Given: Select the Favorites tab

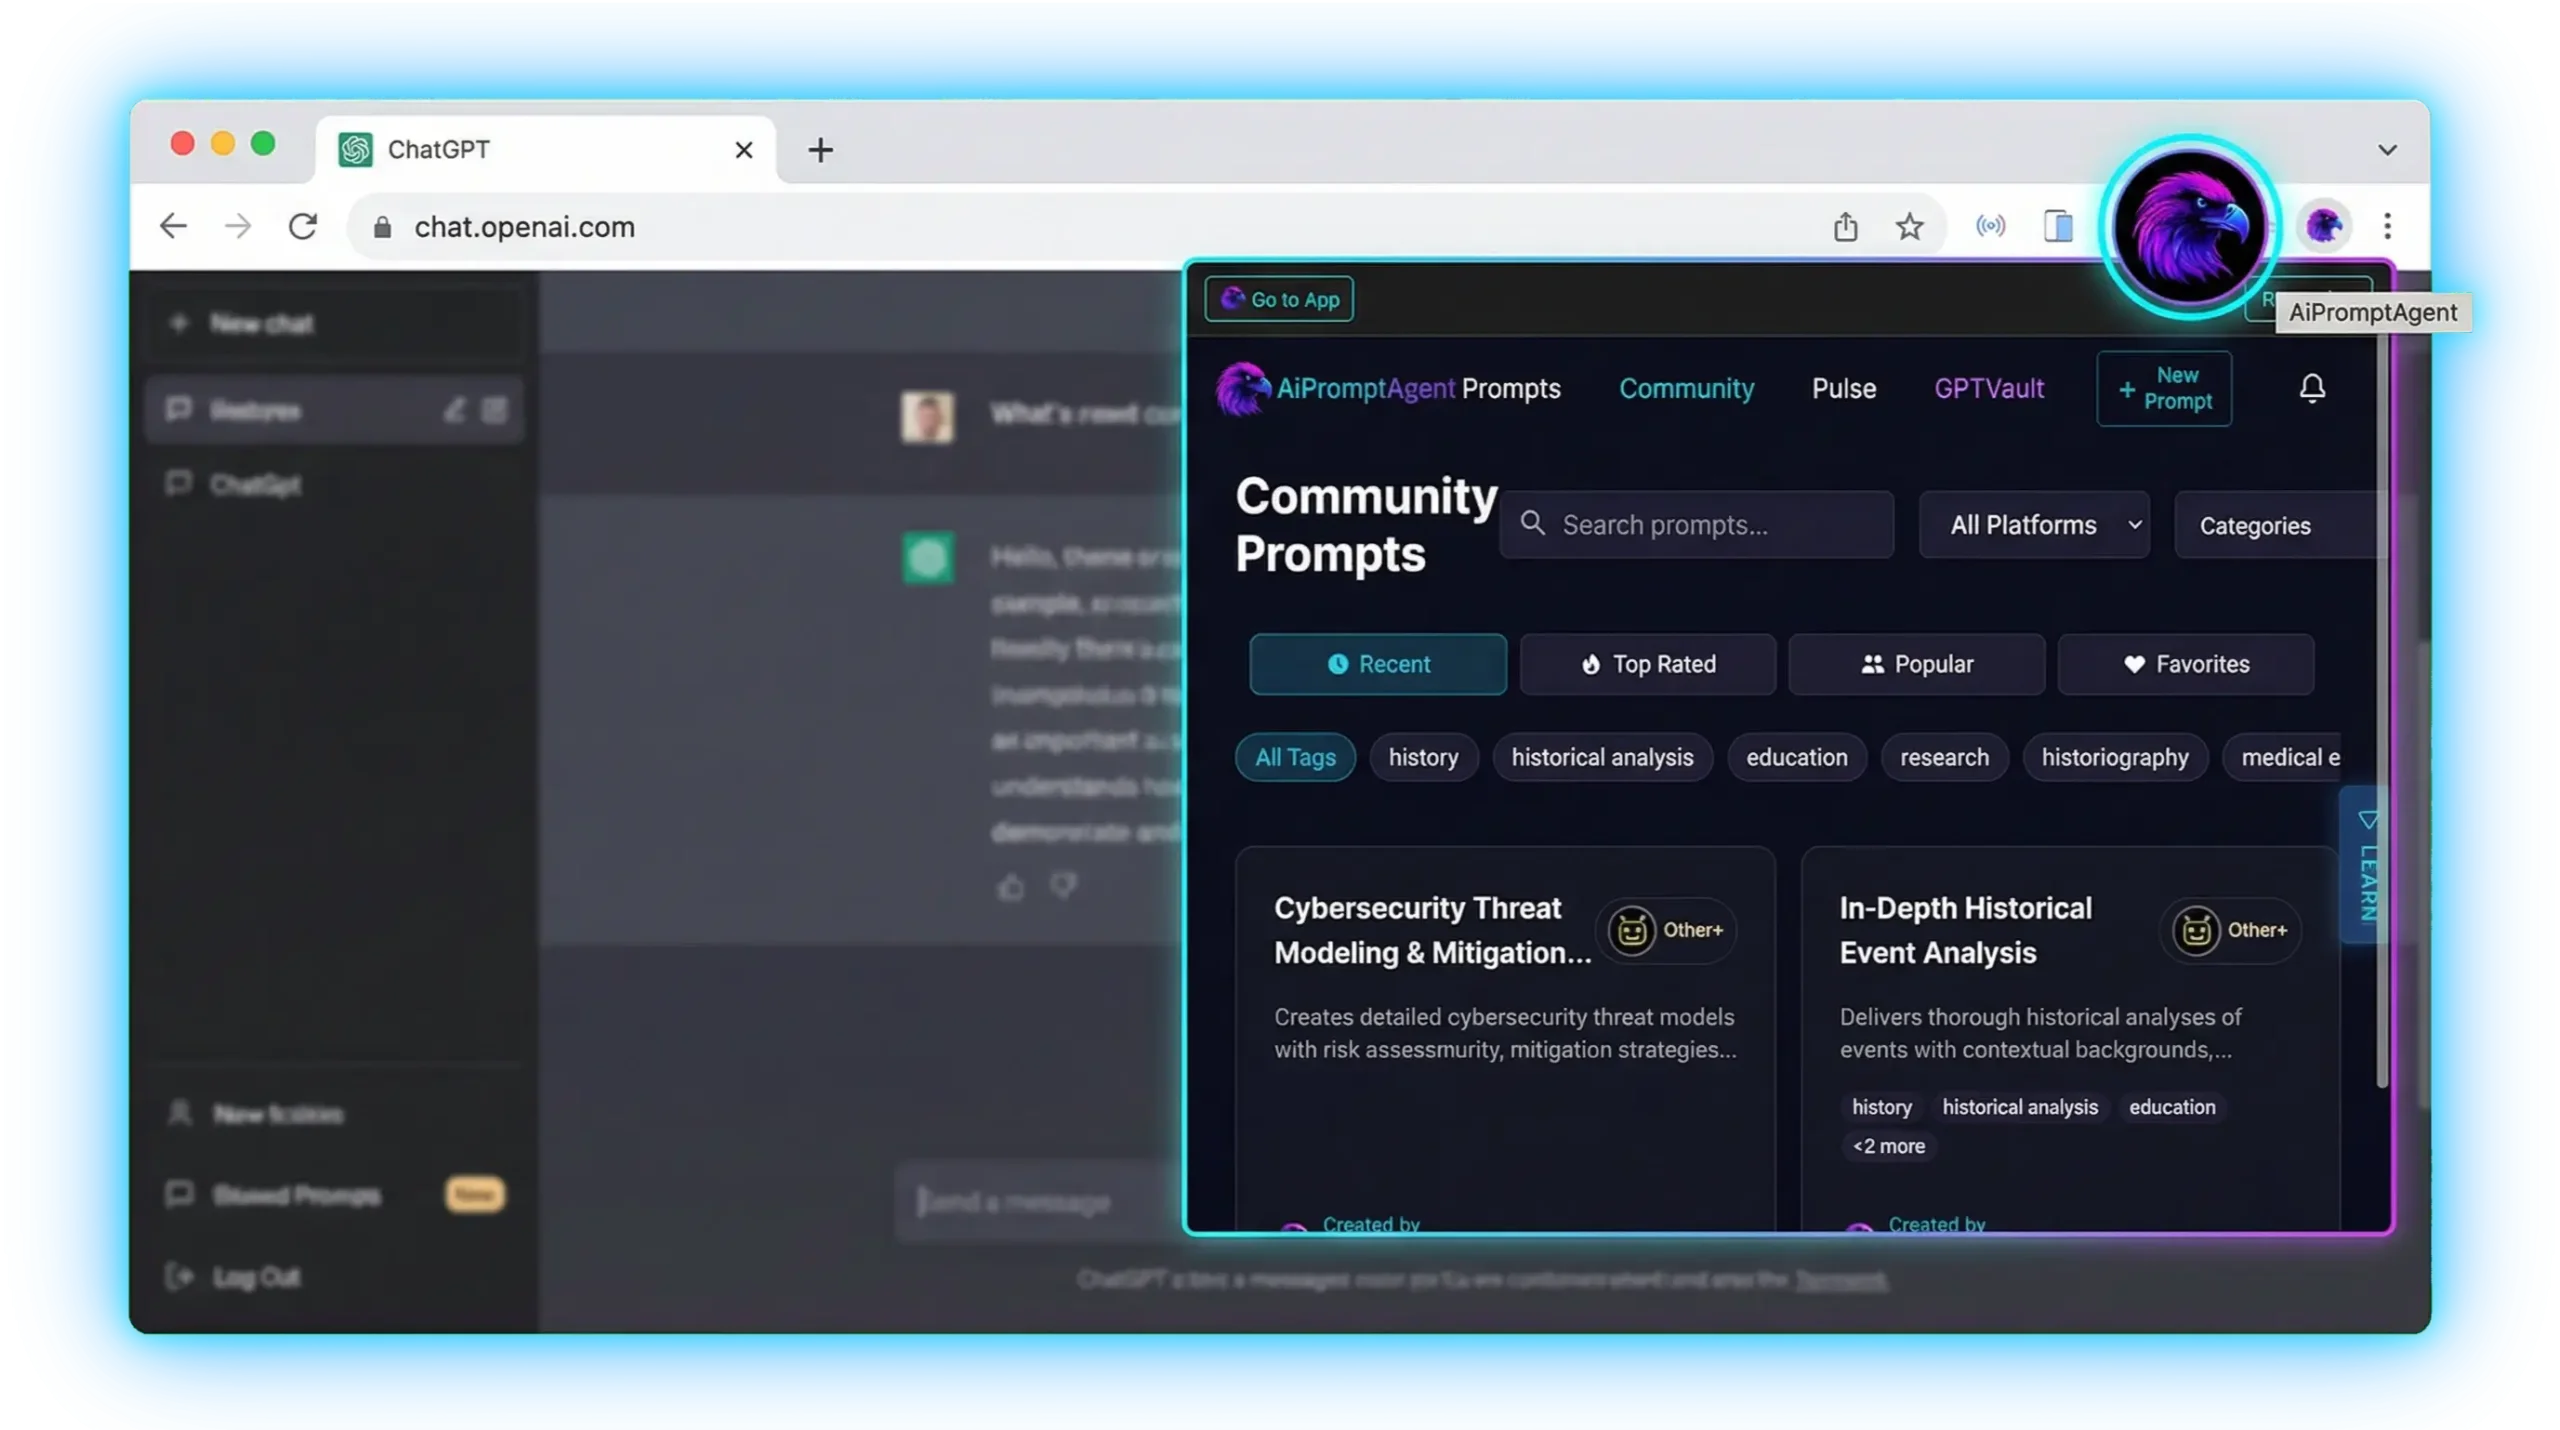Looking at the screenshot, I should 2185,664.
